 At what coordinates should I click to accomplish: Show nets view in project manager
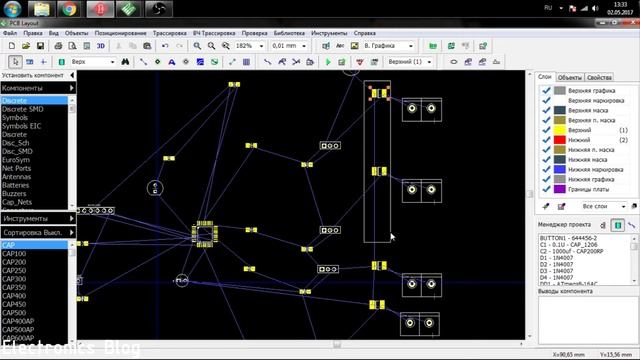click(x=632, y=225)
